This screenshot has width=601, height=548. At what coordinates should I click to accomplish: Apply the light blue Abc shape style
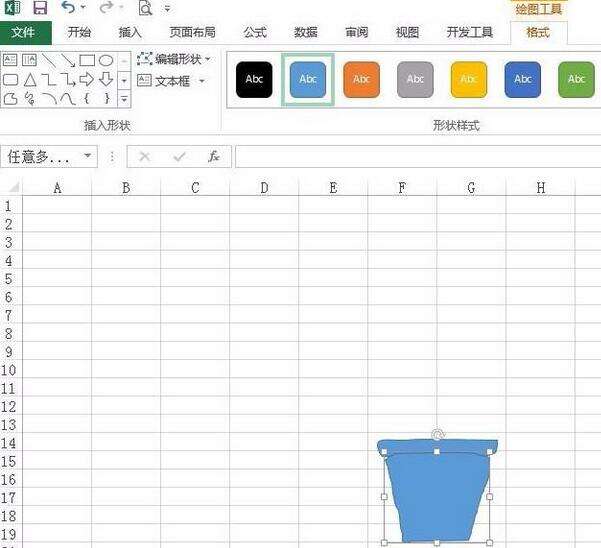pos(308,80)
